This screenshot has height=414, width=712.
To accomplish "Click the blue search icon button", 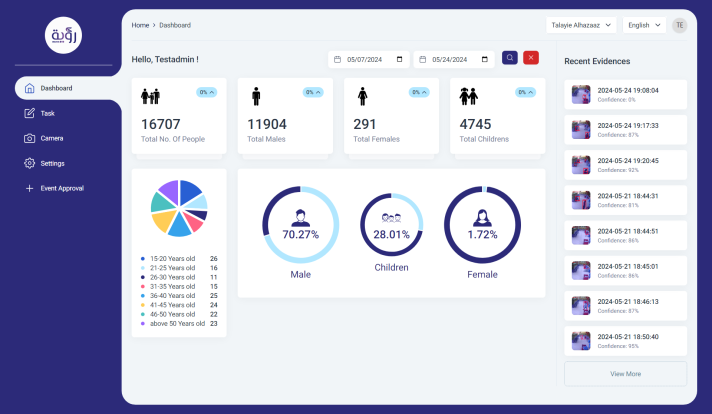I will (x=509, y=58).
